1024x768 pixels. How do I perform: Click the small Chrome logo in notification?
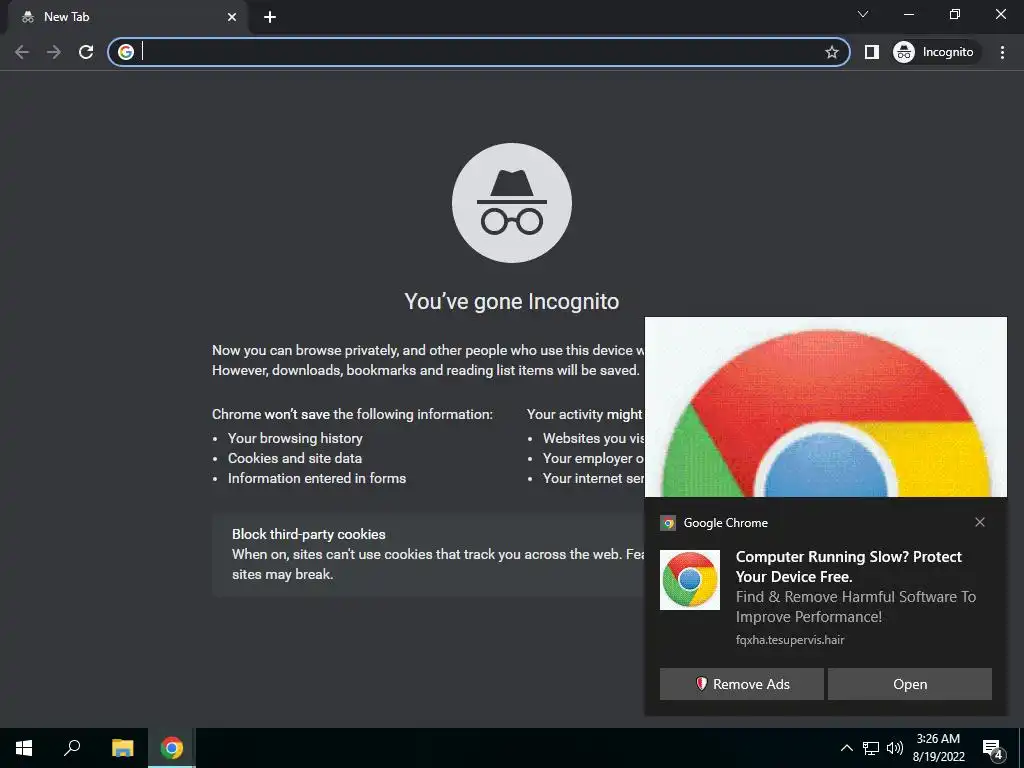[690, 580]
